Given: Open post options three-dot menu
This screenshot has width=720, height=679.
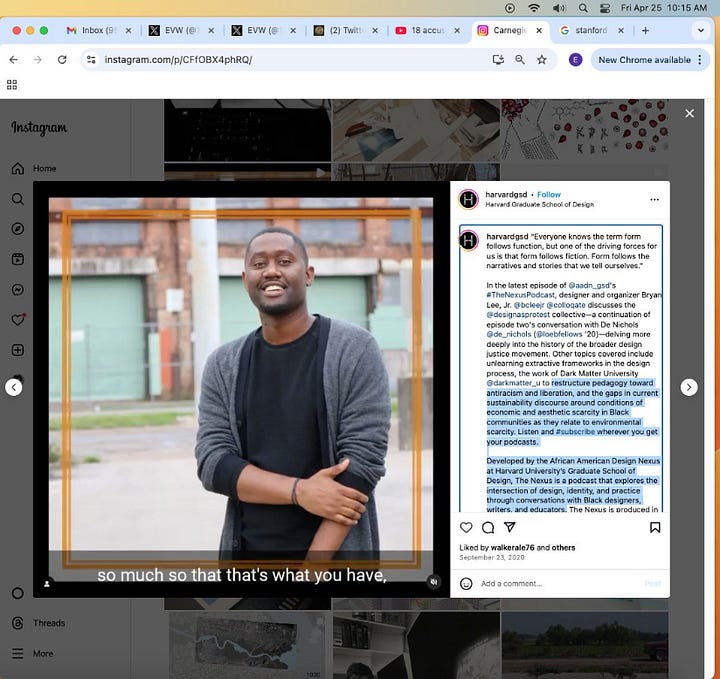Looking at the screenshot, I should (x=654, y=200).
